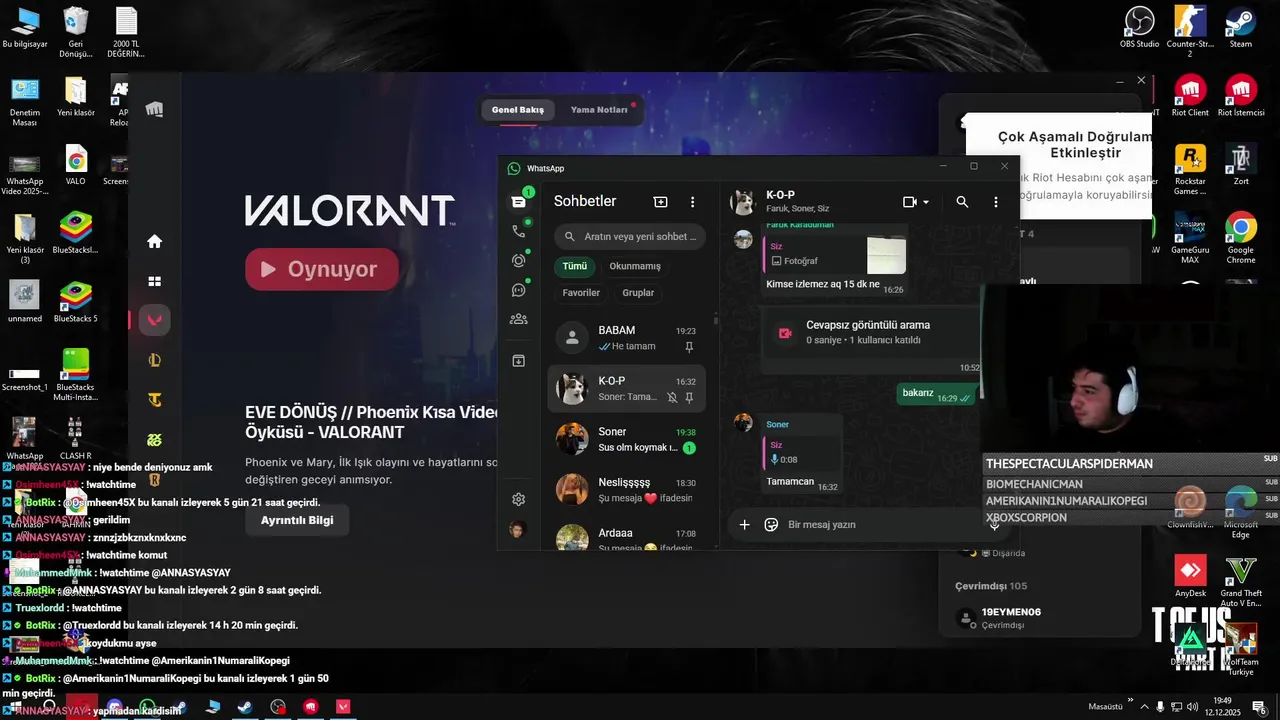The image size is (1280, 720).
Task: Select League of Legends in Riot sidebar
Action: 154,360
